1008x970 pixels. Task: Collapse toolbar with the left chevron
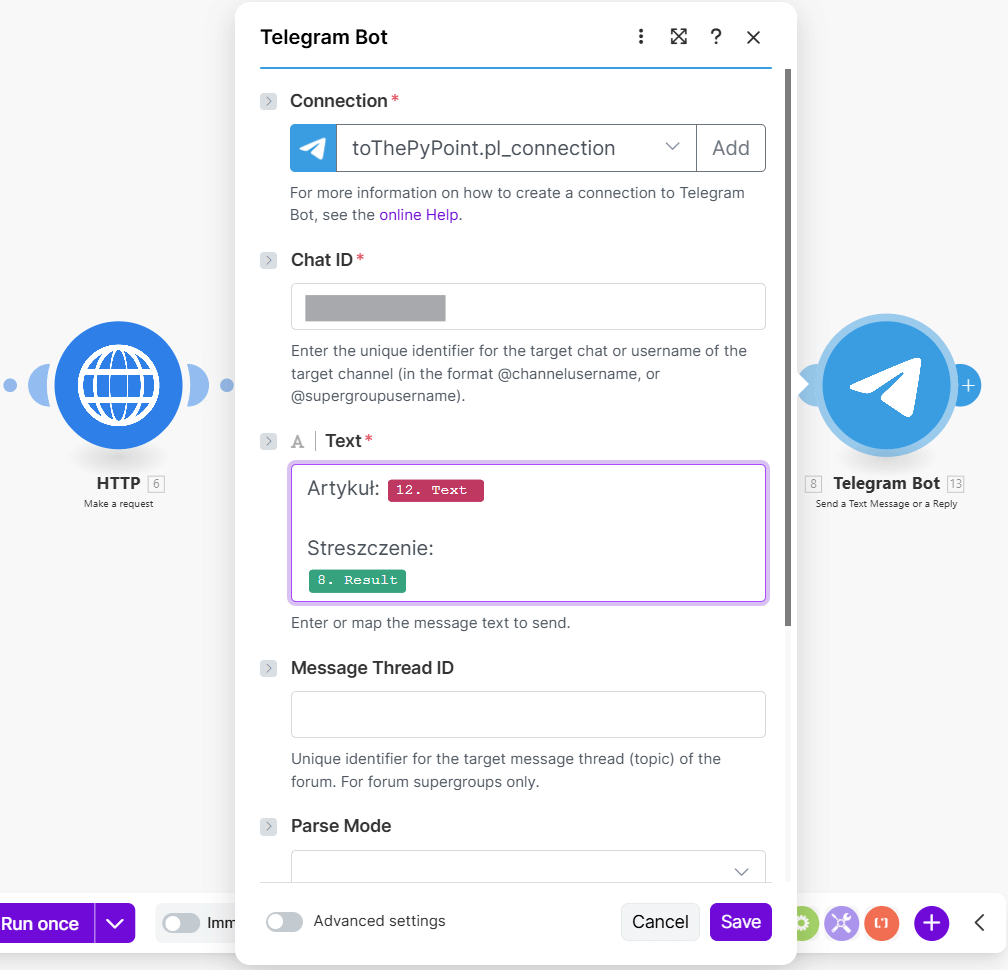[980, 923]
